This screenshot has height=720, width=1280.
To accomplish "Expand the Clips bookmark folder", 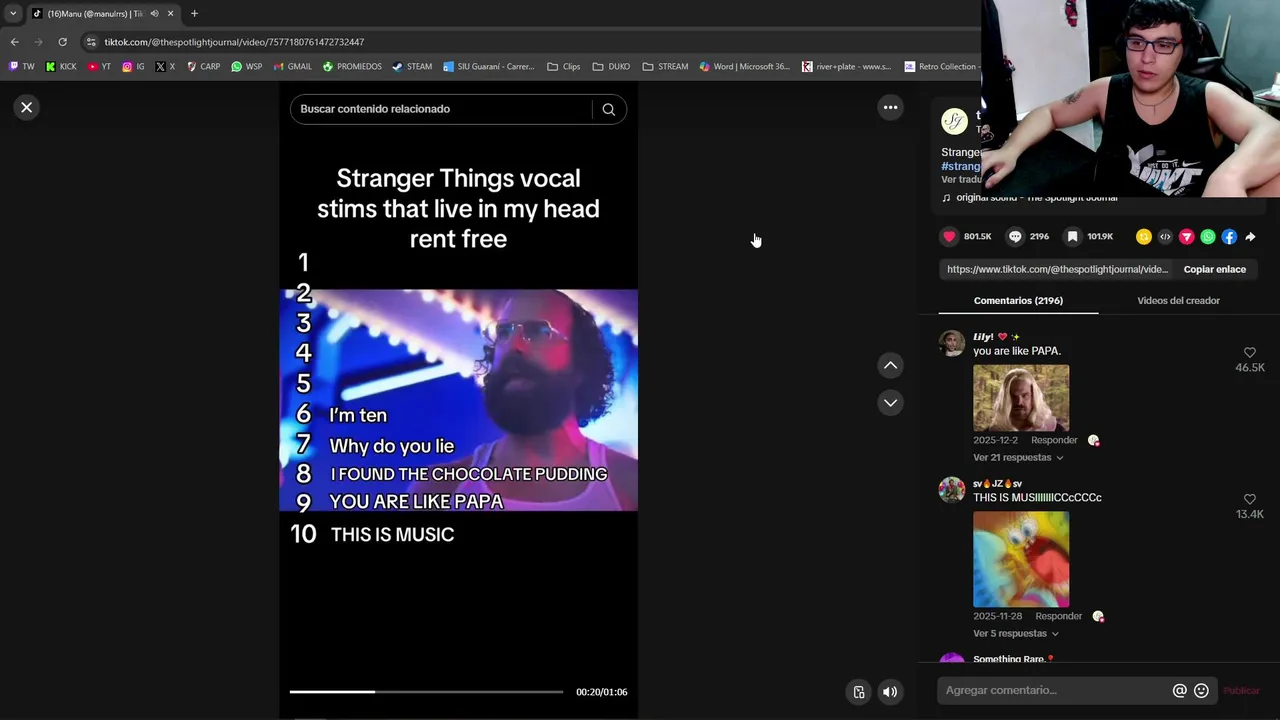I will (x=564, y=67).
